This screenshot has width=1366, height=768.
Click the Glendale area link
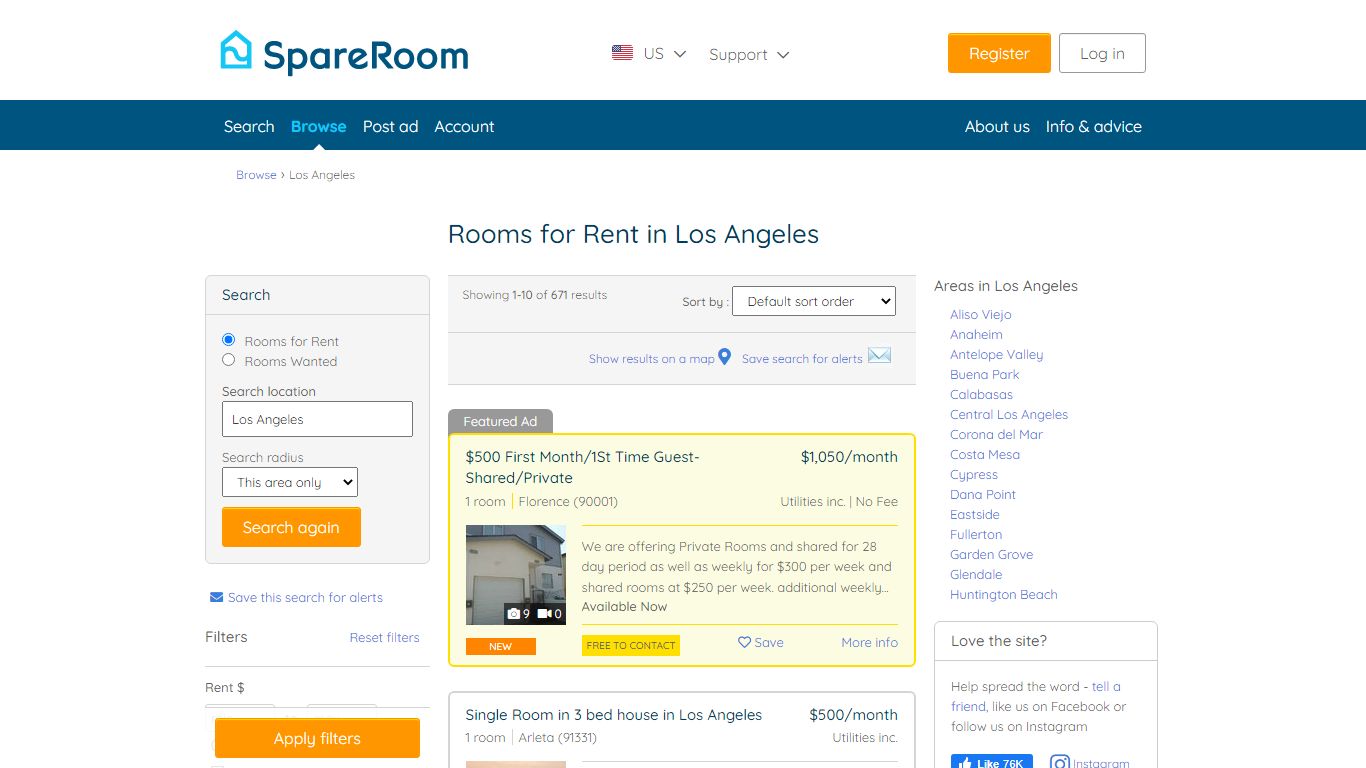click(976, 574)
